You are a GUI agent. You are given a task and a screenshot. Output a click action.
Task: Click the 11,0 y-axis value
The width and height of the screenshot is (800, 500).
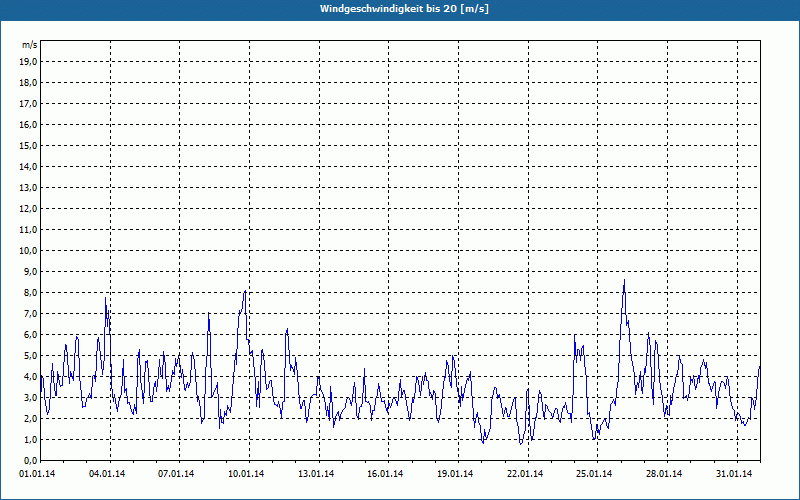28,230
